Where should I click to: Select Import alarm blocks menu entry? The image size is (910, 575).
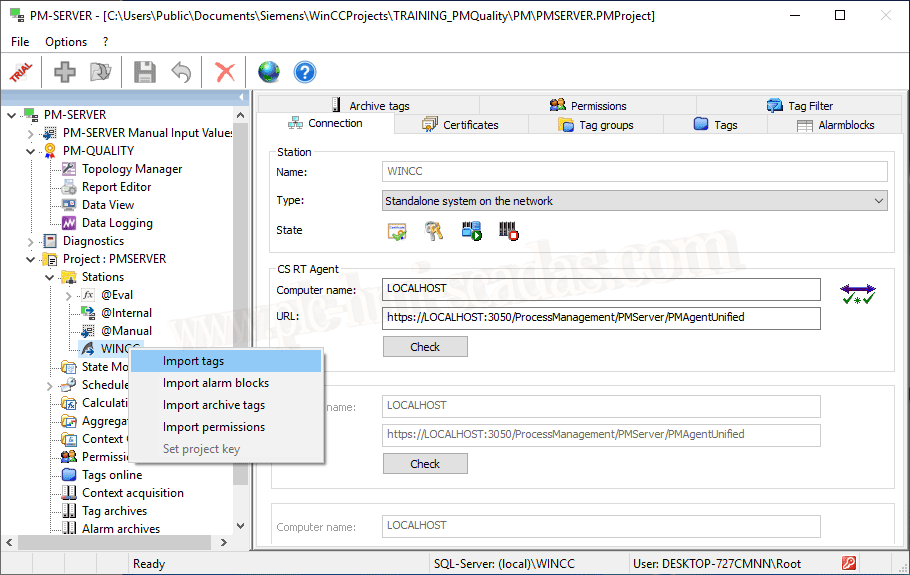coord(216,383)
